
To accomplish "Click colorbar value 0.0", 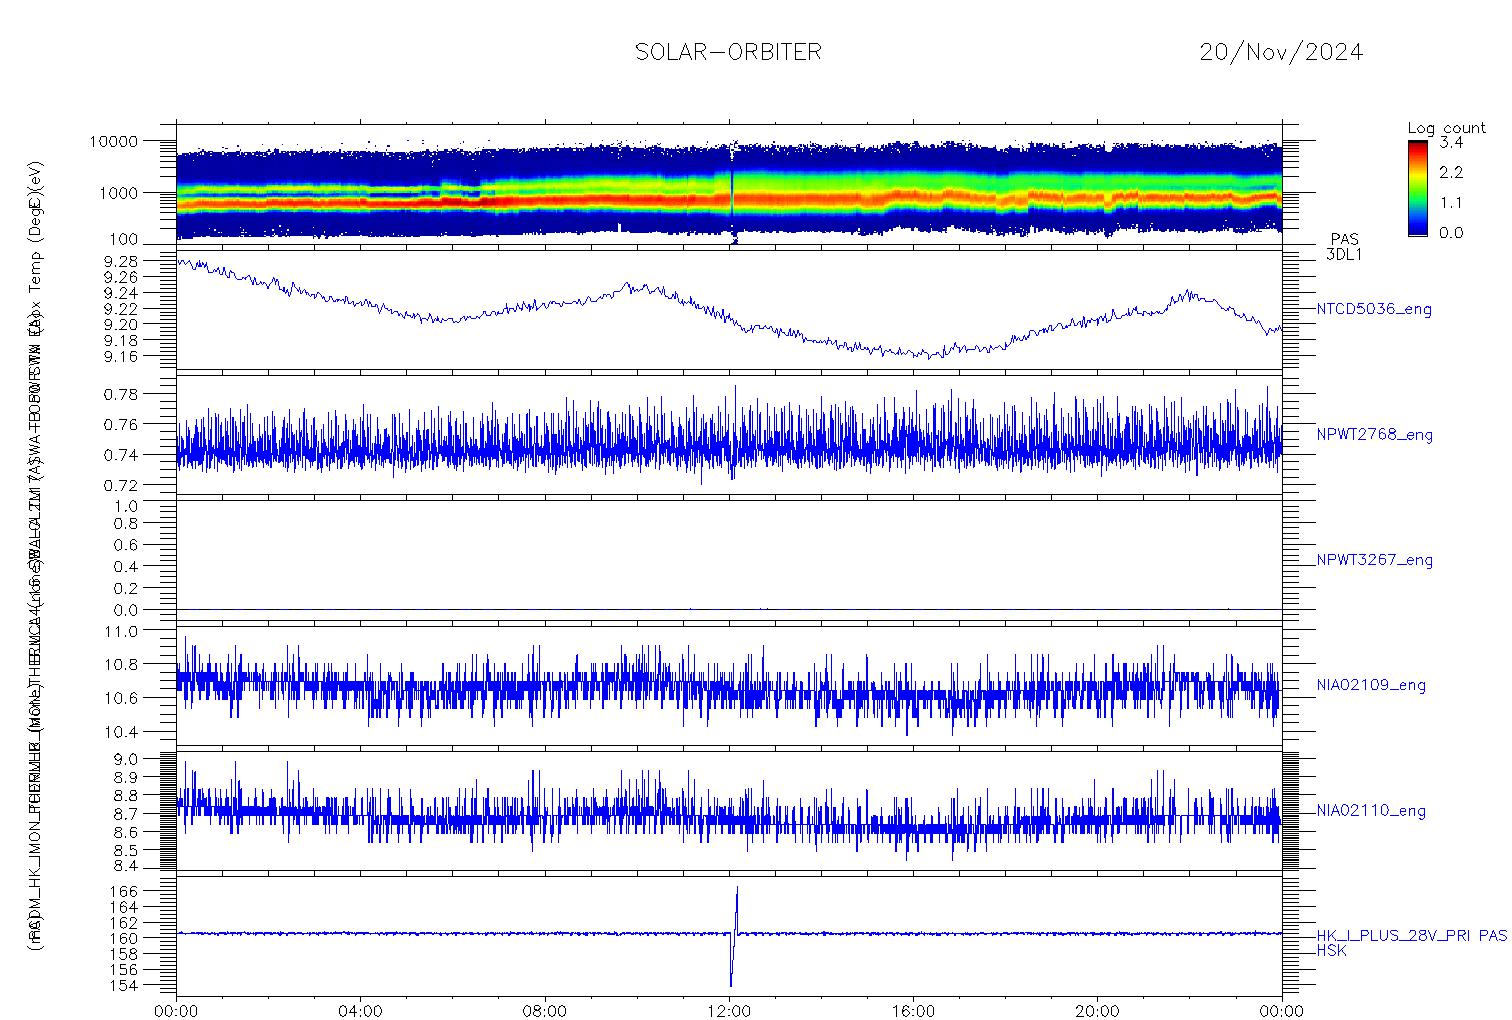I will 1451,233.
